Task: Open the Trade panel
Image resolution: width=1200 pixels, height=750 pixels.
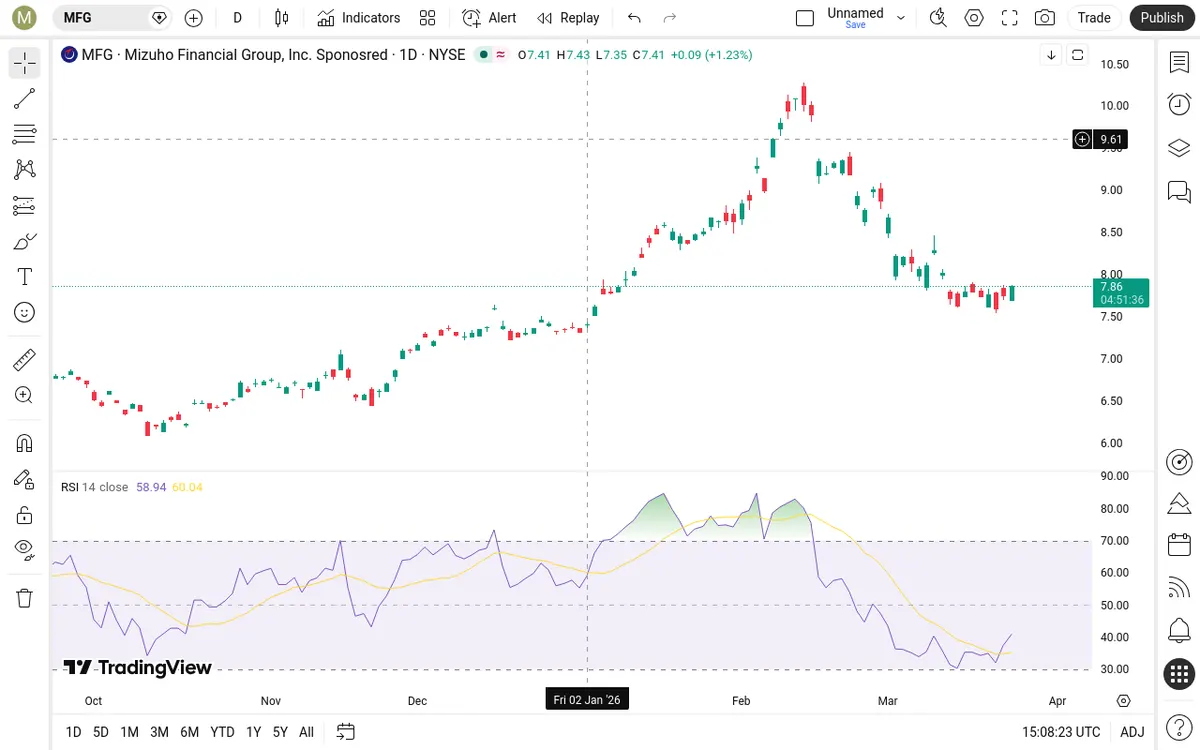Action: pos(1094,18)
